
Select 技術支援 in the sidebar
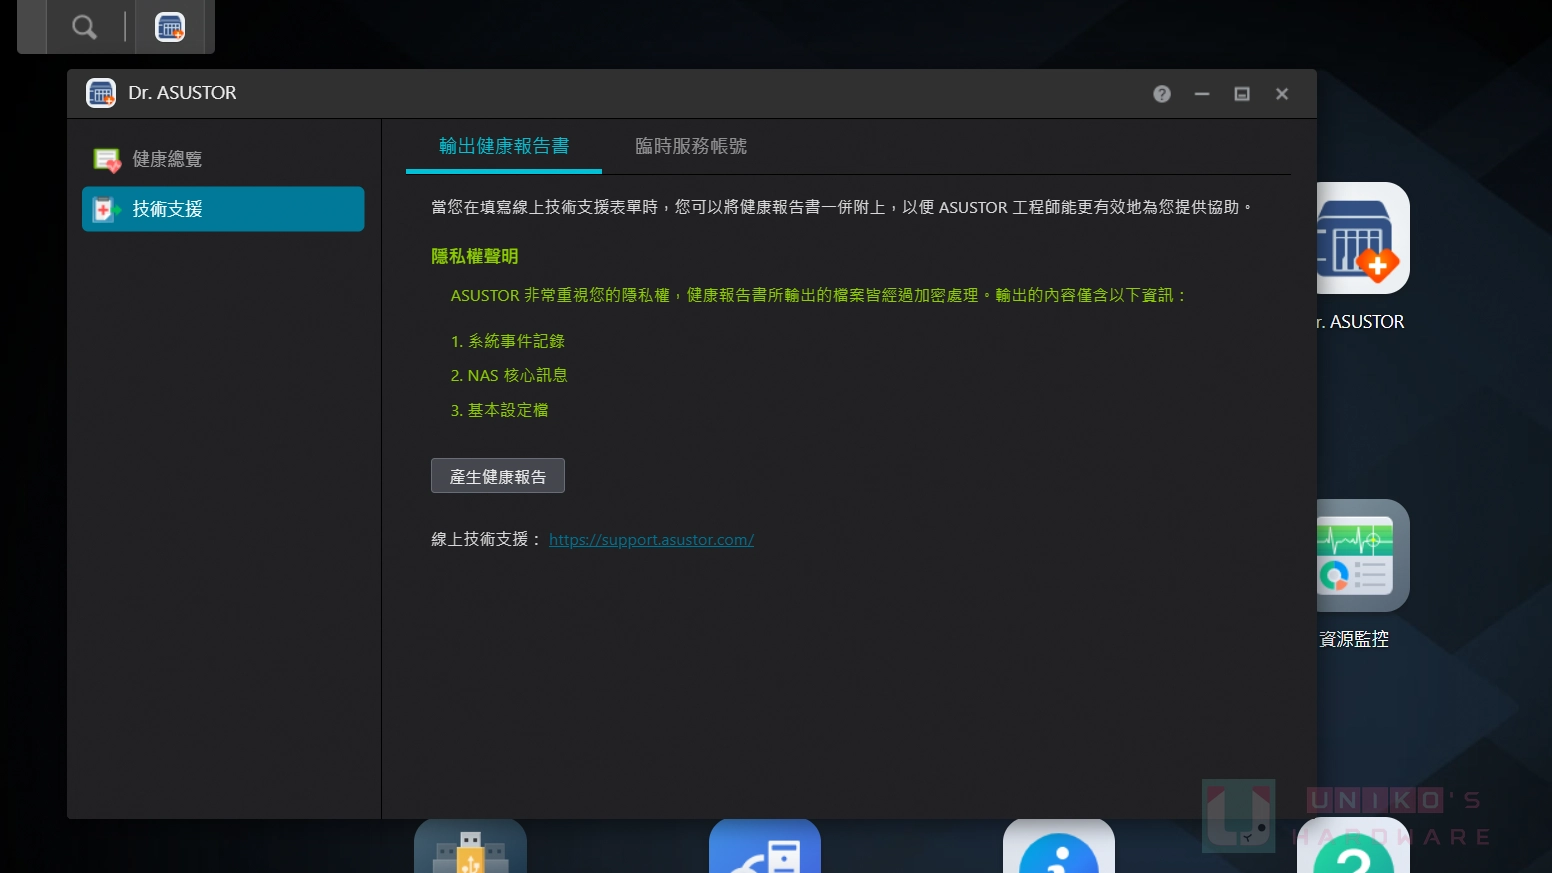coord(223,209)
